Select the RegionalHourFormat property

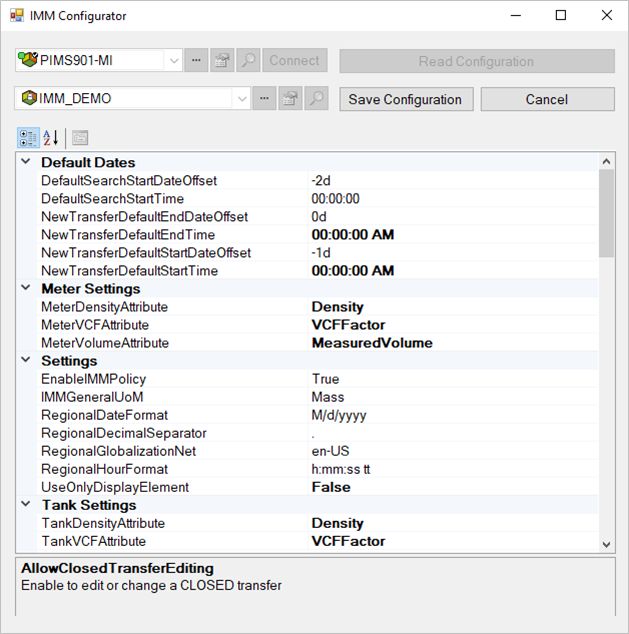tap(104, 469)
